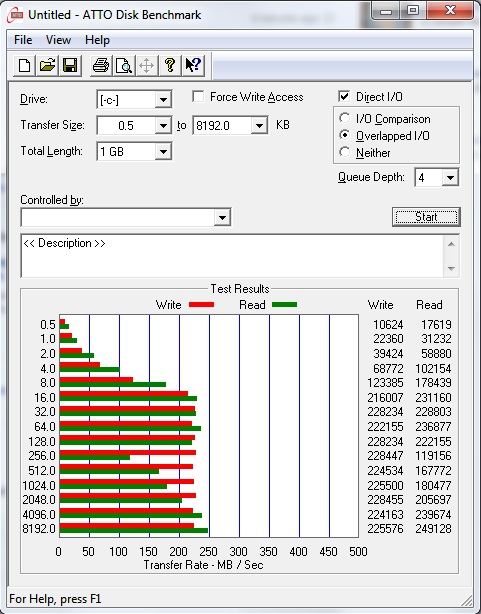Select the Overlapped I/O radio option
The height and width of the screenshot is (614, 481).
pos(345,135)
